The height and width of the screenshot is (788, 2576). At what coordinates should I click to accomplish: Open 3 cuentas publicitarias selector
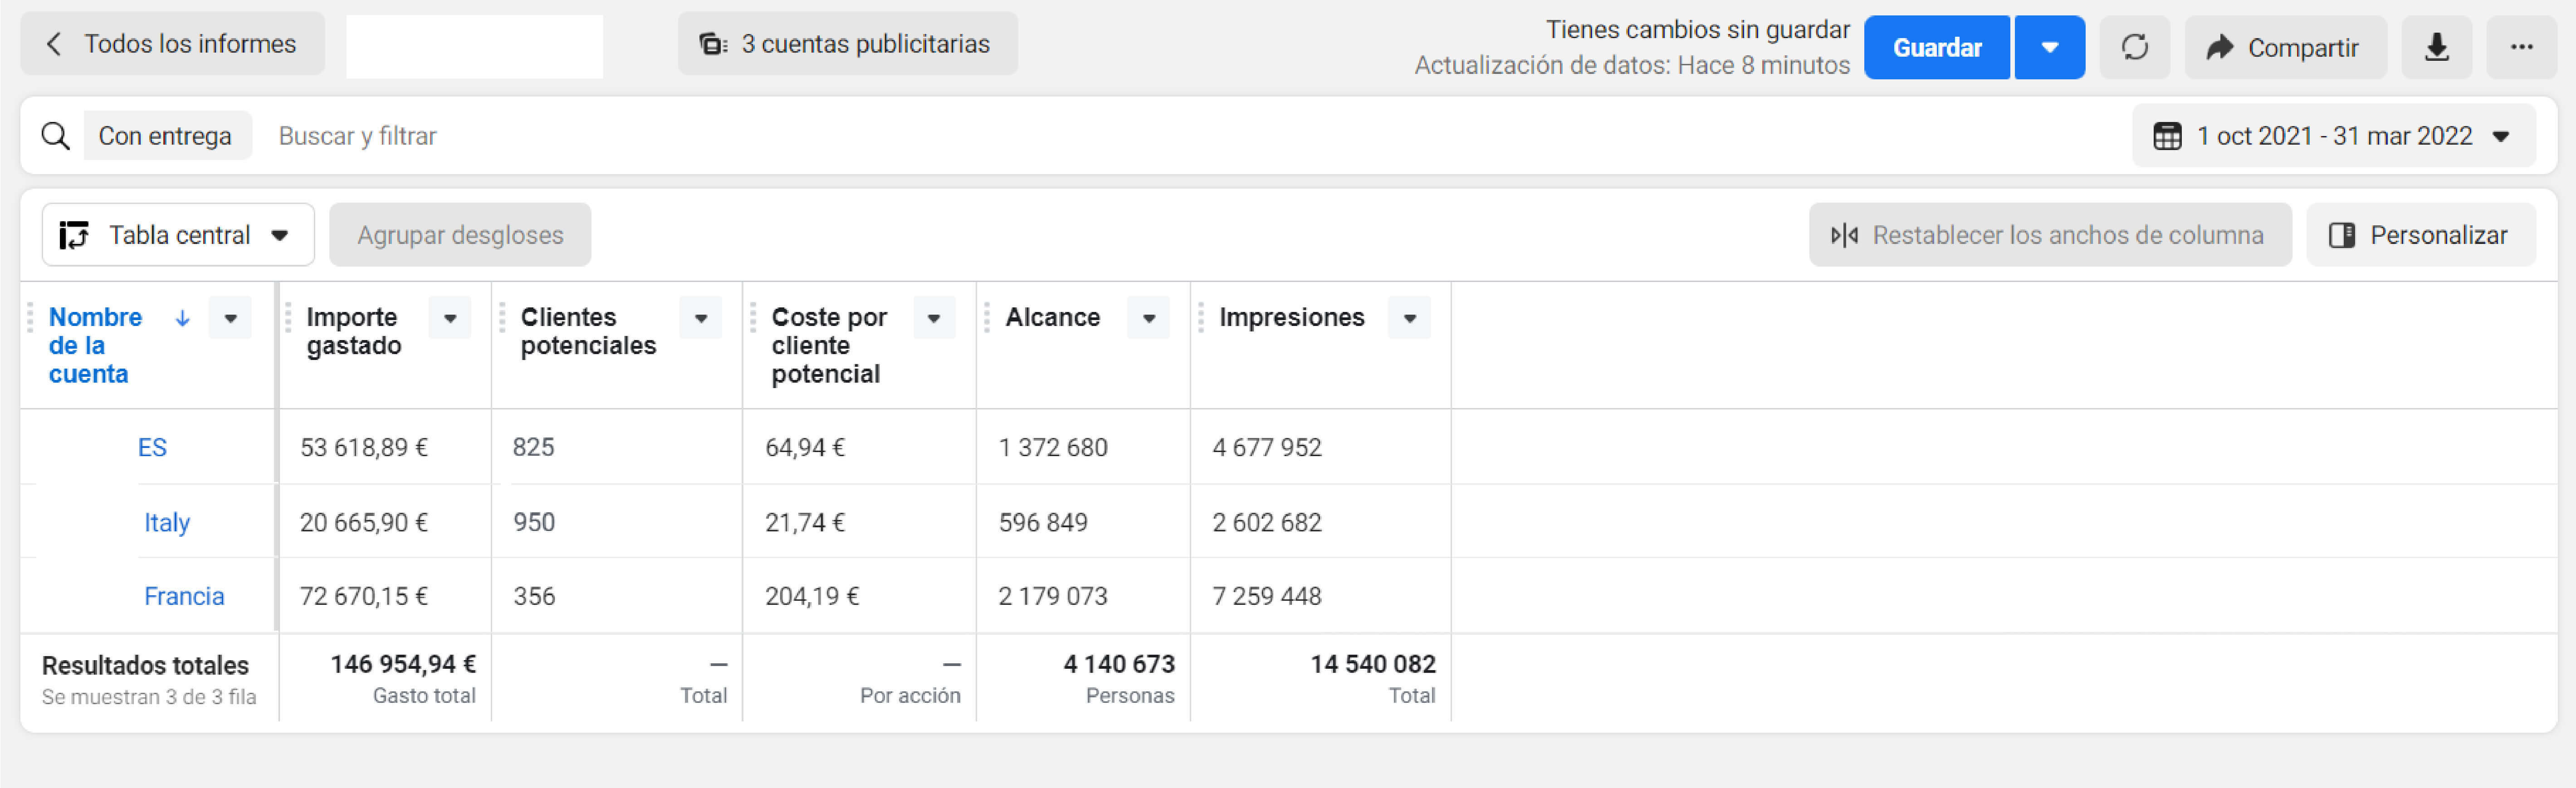pyautogui.click(x=847, y=44)
